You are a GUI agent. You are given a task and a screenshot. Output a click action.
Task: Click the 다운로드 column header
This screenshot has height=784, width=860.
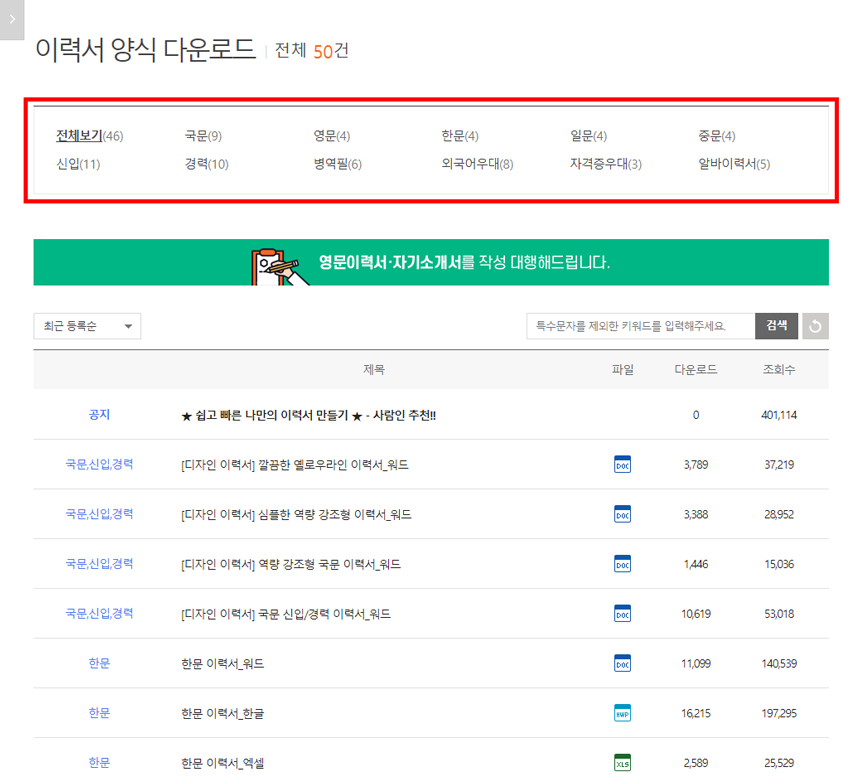(x=695, y=369)
